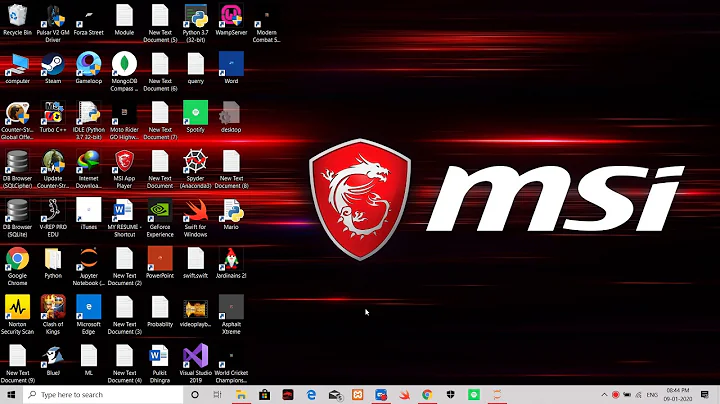This screenshot has width=720, height=404.
Task: Select the Pulkit Dhingra Word document
Action: point(160,364)
